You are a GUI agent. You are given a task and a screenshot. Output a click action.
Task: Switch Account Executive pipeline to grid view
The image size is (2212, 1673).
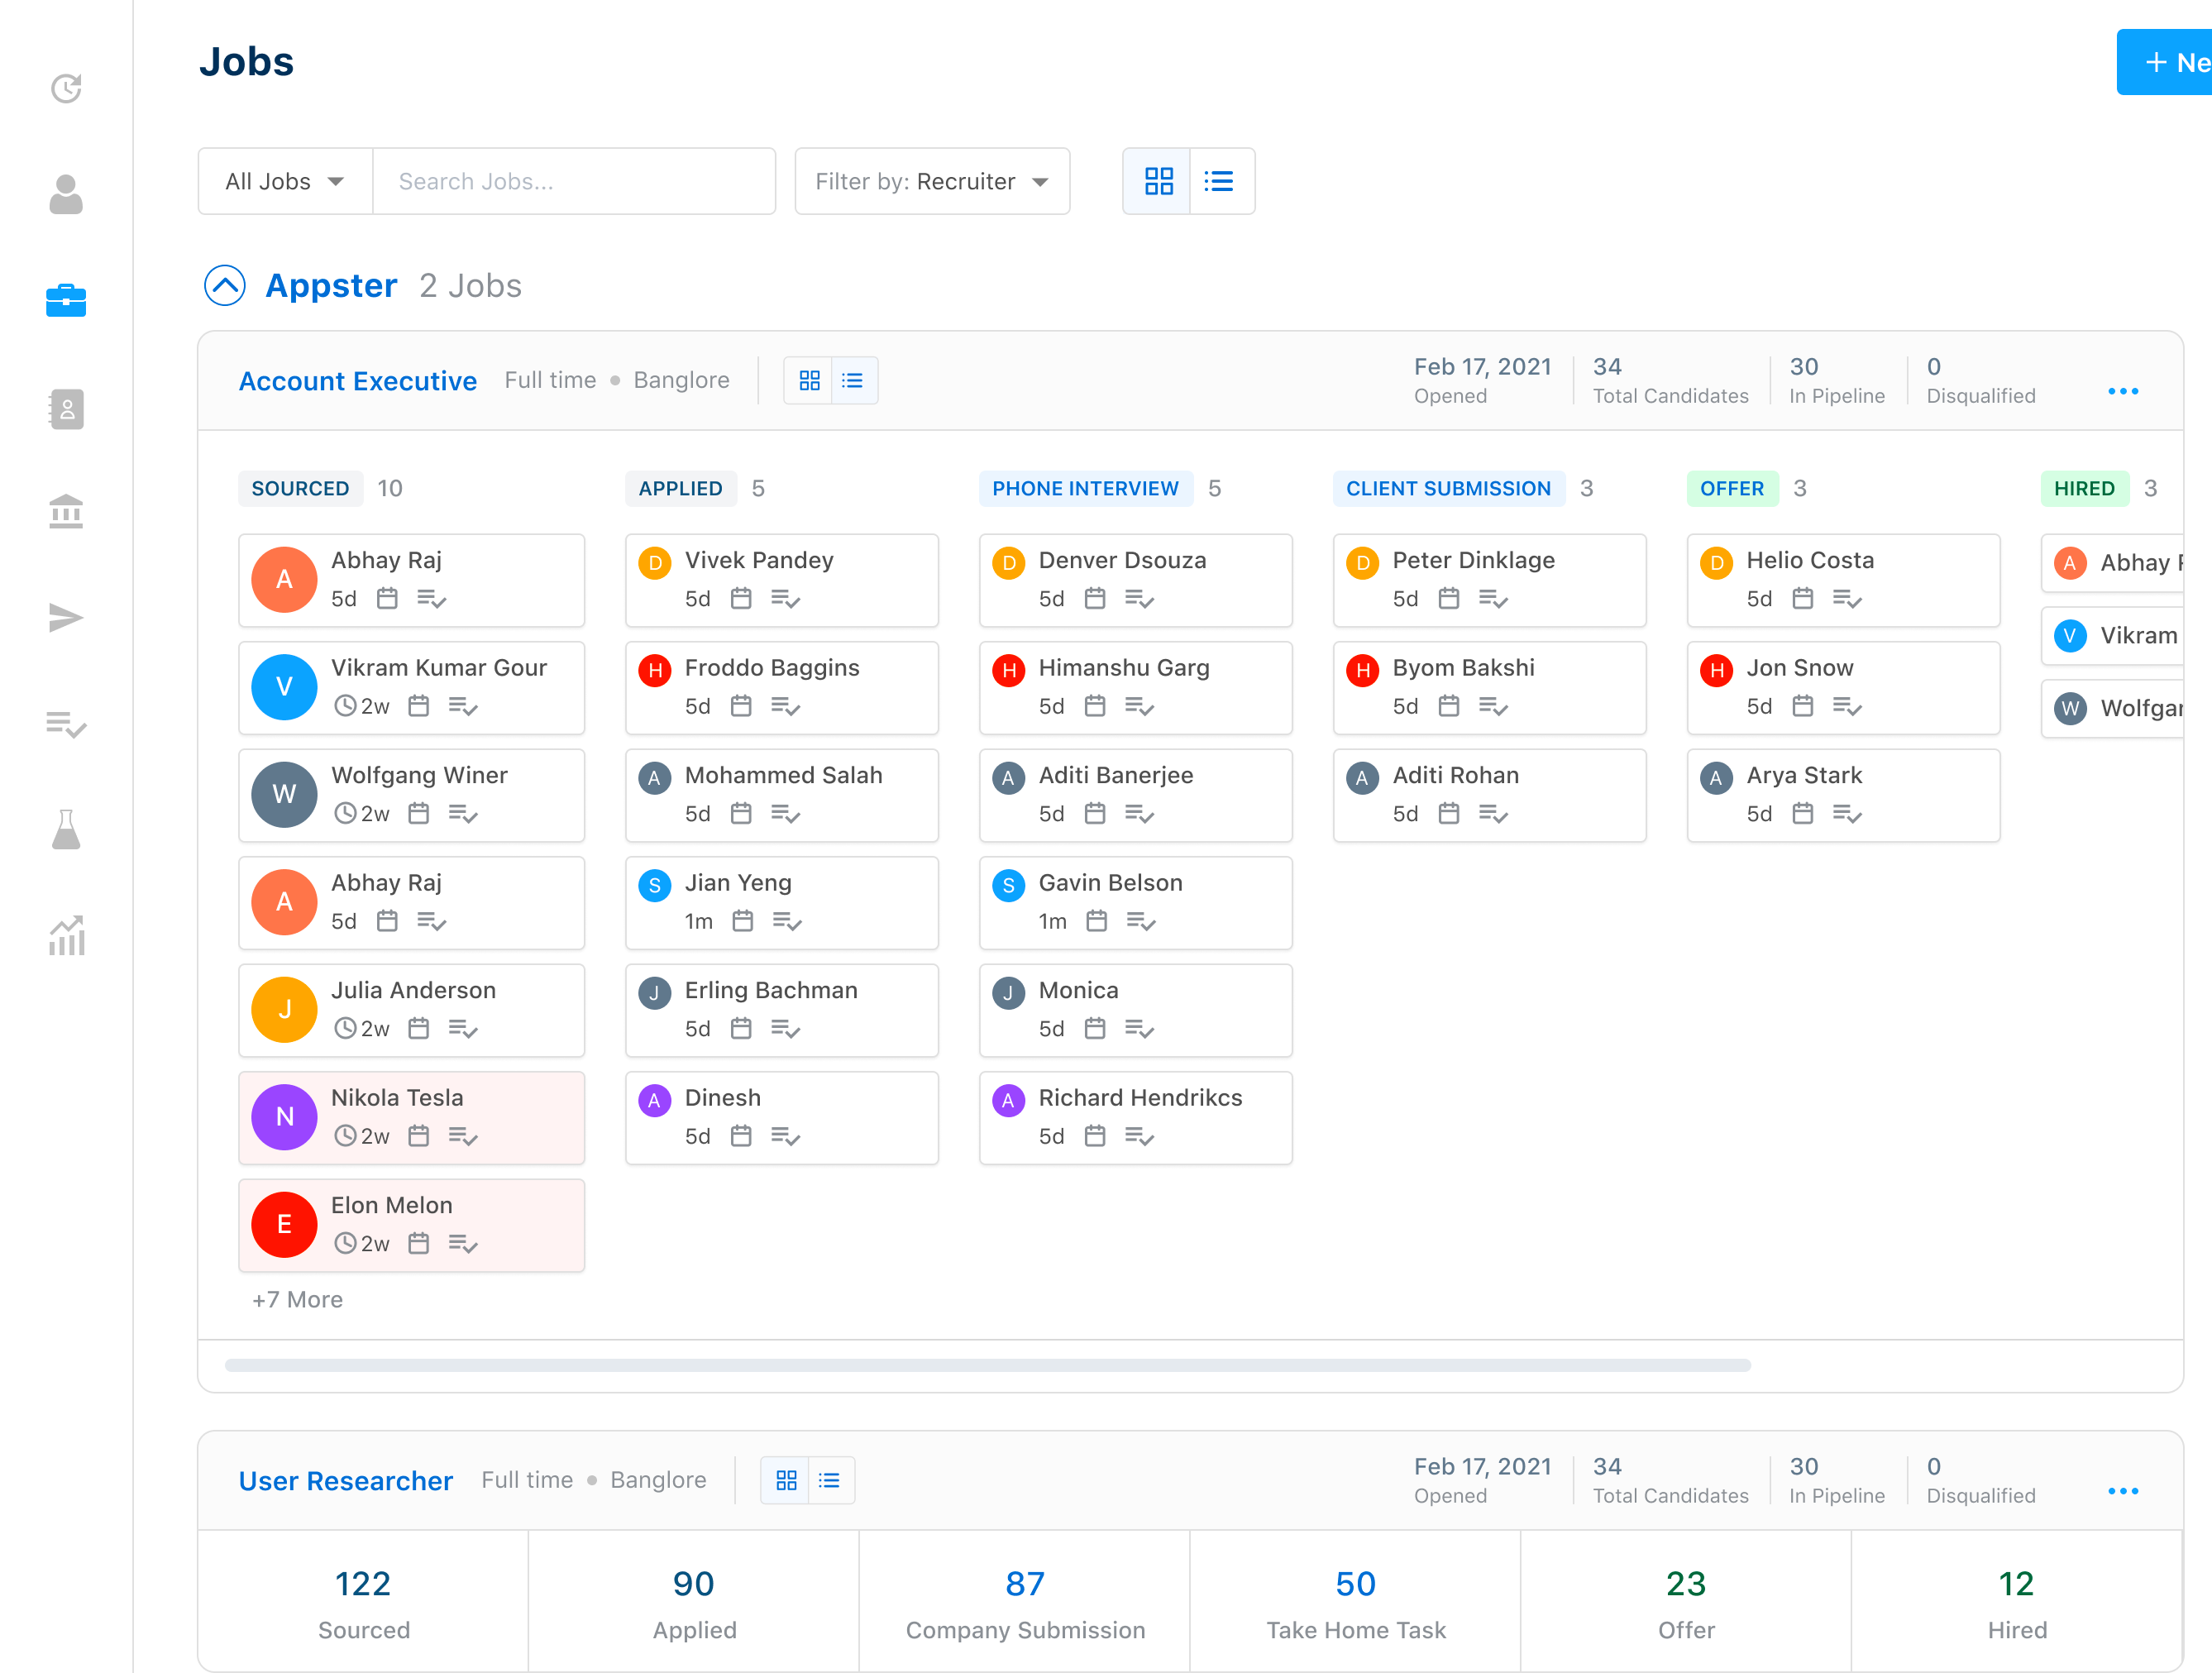[x=809, y=380]
